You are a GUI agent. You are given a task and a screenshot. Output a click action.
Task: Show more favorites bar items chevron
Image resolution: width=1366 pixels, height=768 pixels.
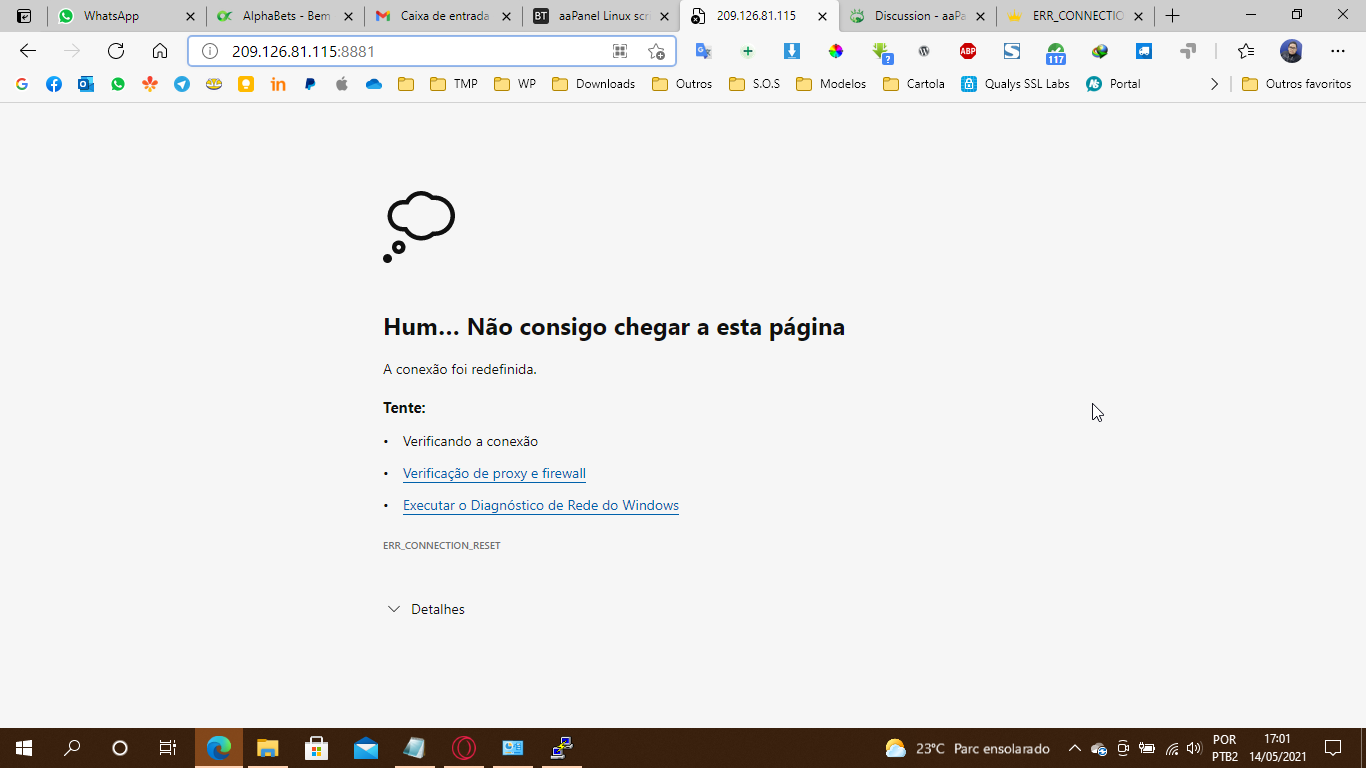pos(1214,84)
